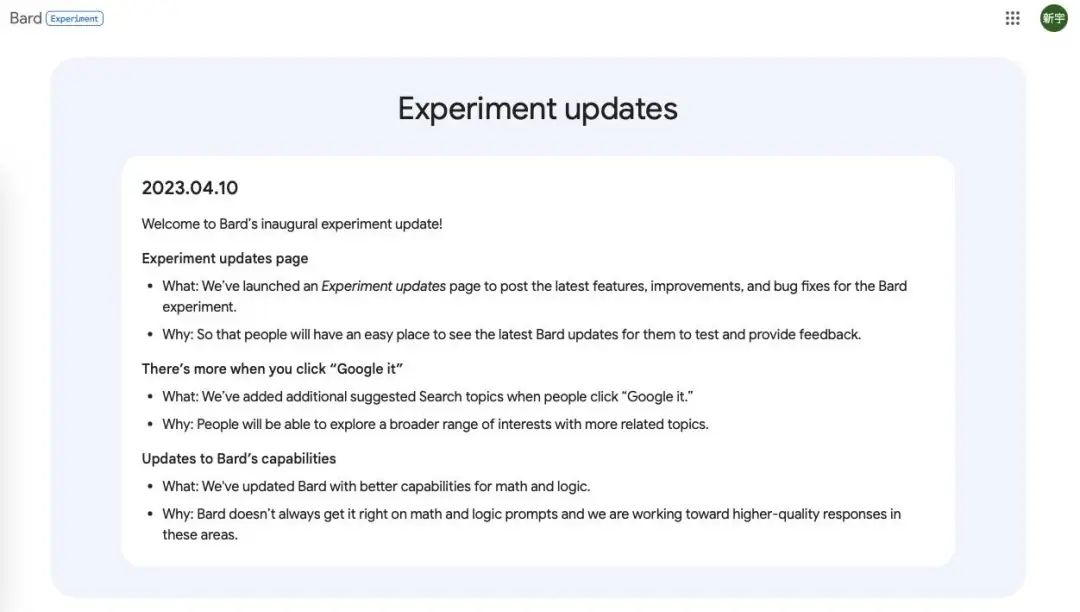Image resolution: width=1080 pixels, height=612 pixels.
Task: Click the "these areas." wrapped text
Action: click(x=200, y=535)
